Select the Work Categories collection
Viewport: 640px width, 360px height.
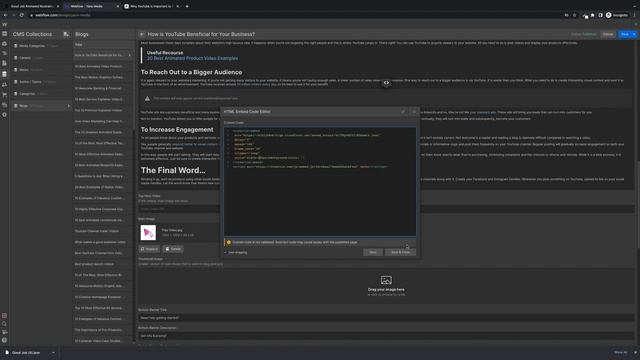tap(41, 46)
